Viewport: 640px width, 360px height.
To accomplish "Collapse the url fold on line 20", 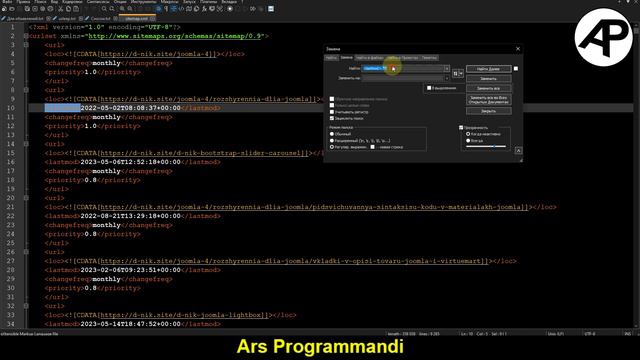I will click(26, 198).
